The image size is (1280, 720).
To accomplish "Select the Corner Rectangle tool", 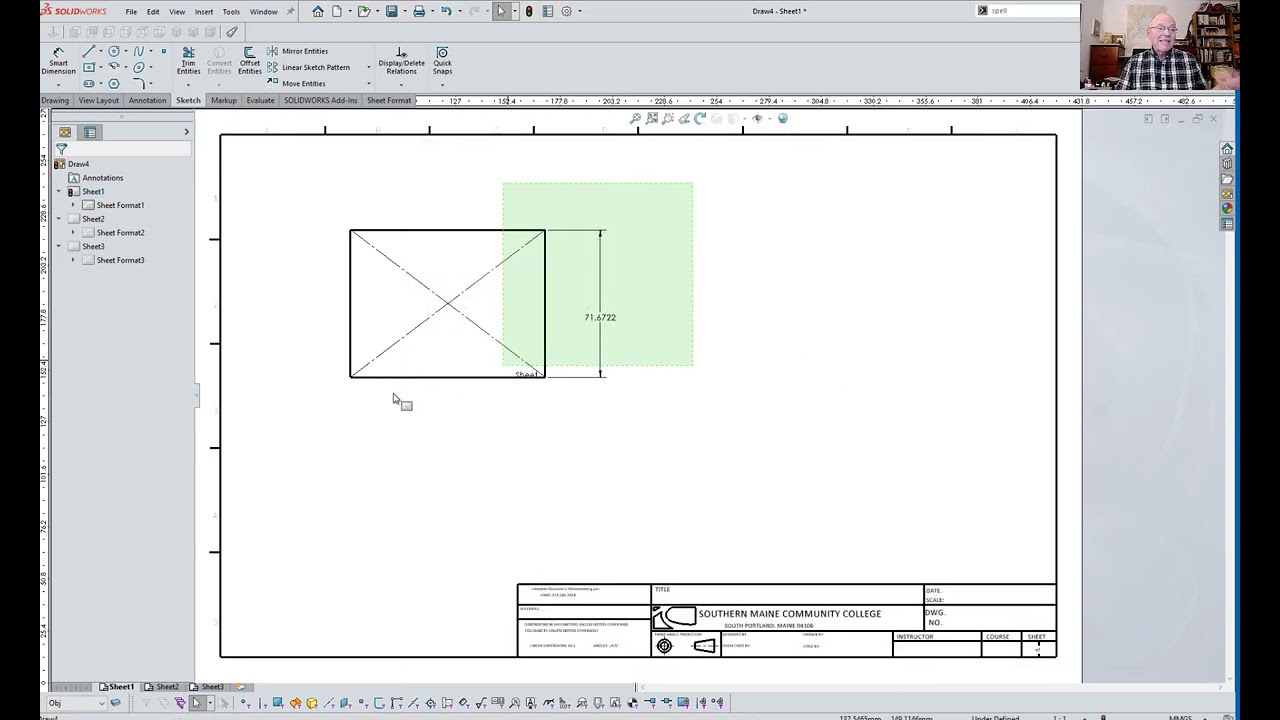I will point(89,67).
